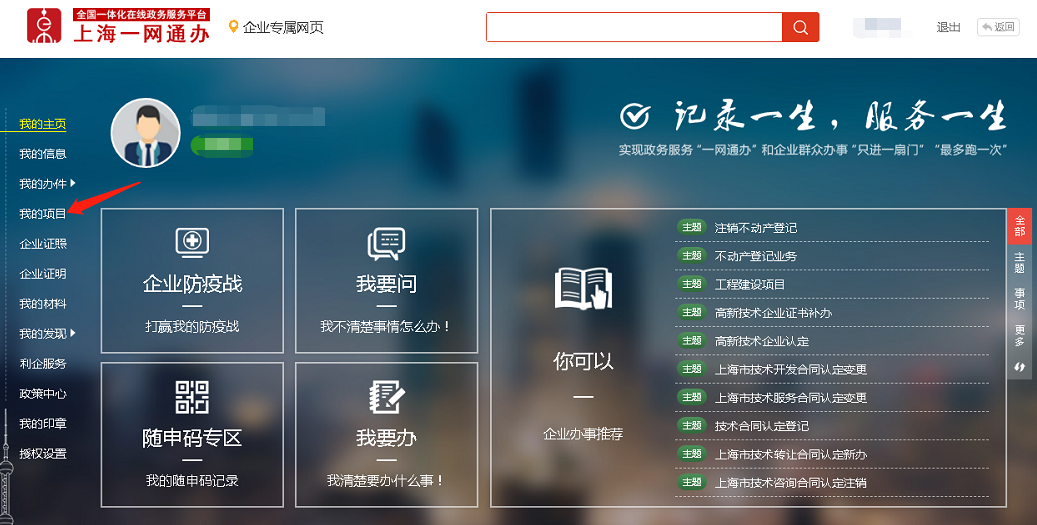This screenshot has width=1037, height=525.
Task: Click the collapse arrows icon below 更多
Action: (1019, 367)
